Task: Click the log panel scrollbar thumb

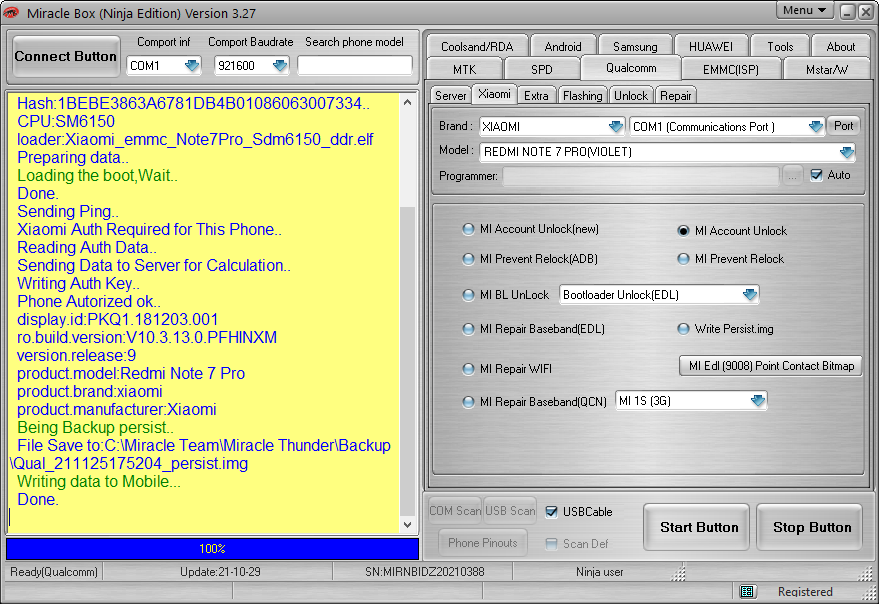Action: coord(408,362)
